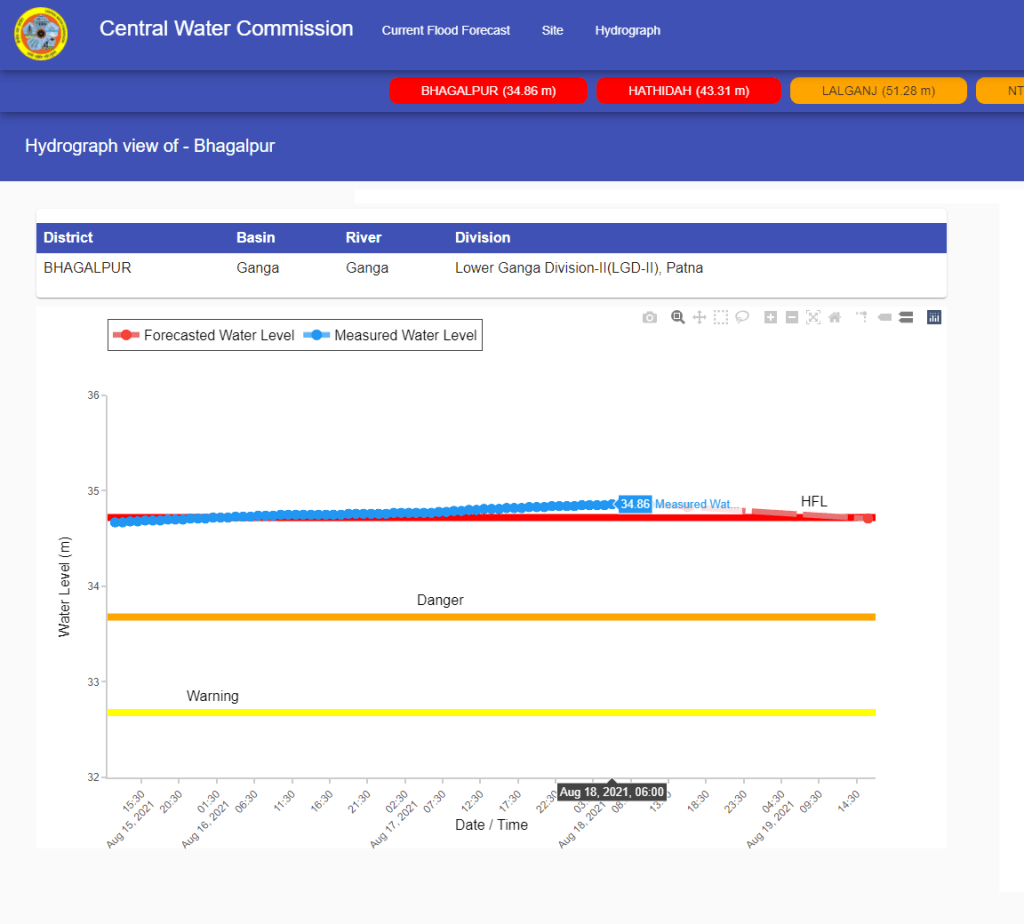Click the BHAGALPUR (34.86 m) alert button
The image size is (1024, 924).
(x=488, y=91)
